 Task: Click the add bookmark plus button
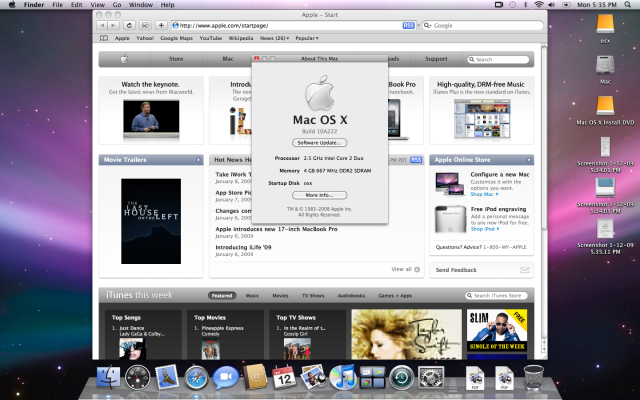coord(161,25)
